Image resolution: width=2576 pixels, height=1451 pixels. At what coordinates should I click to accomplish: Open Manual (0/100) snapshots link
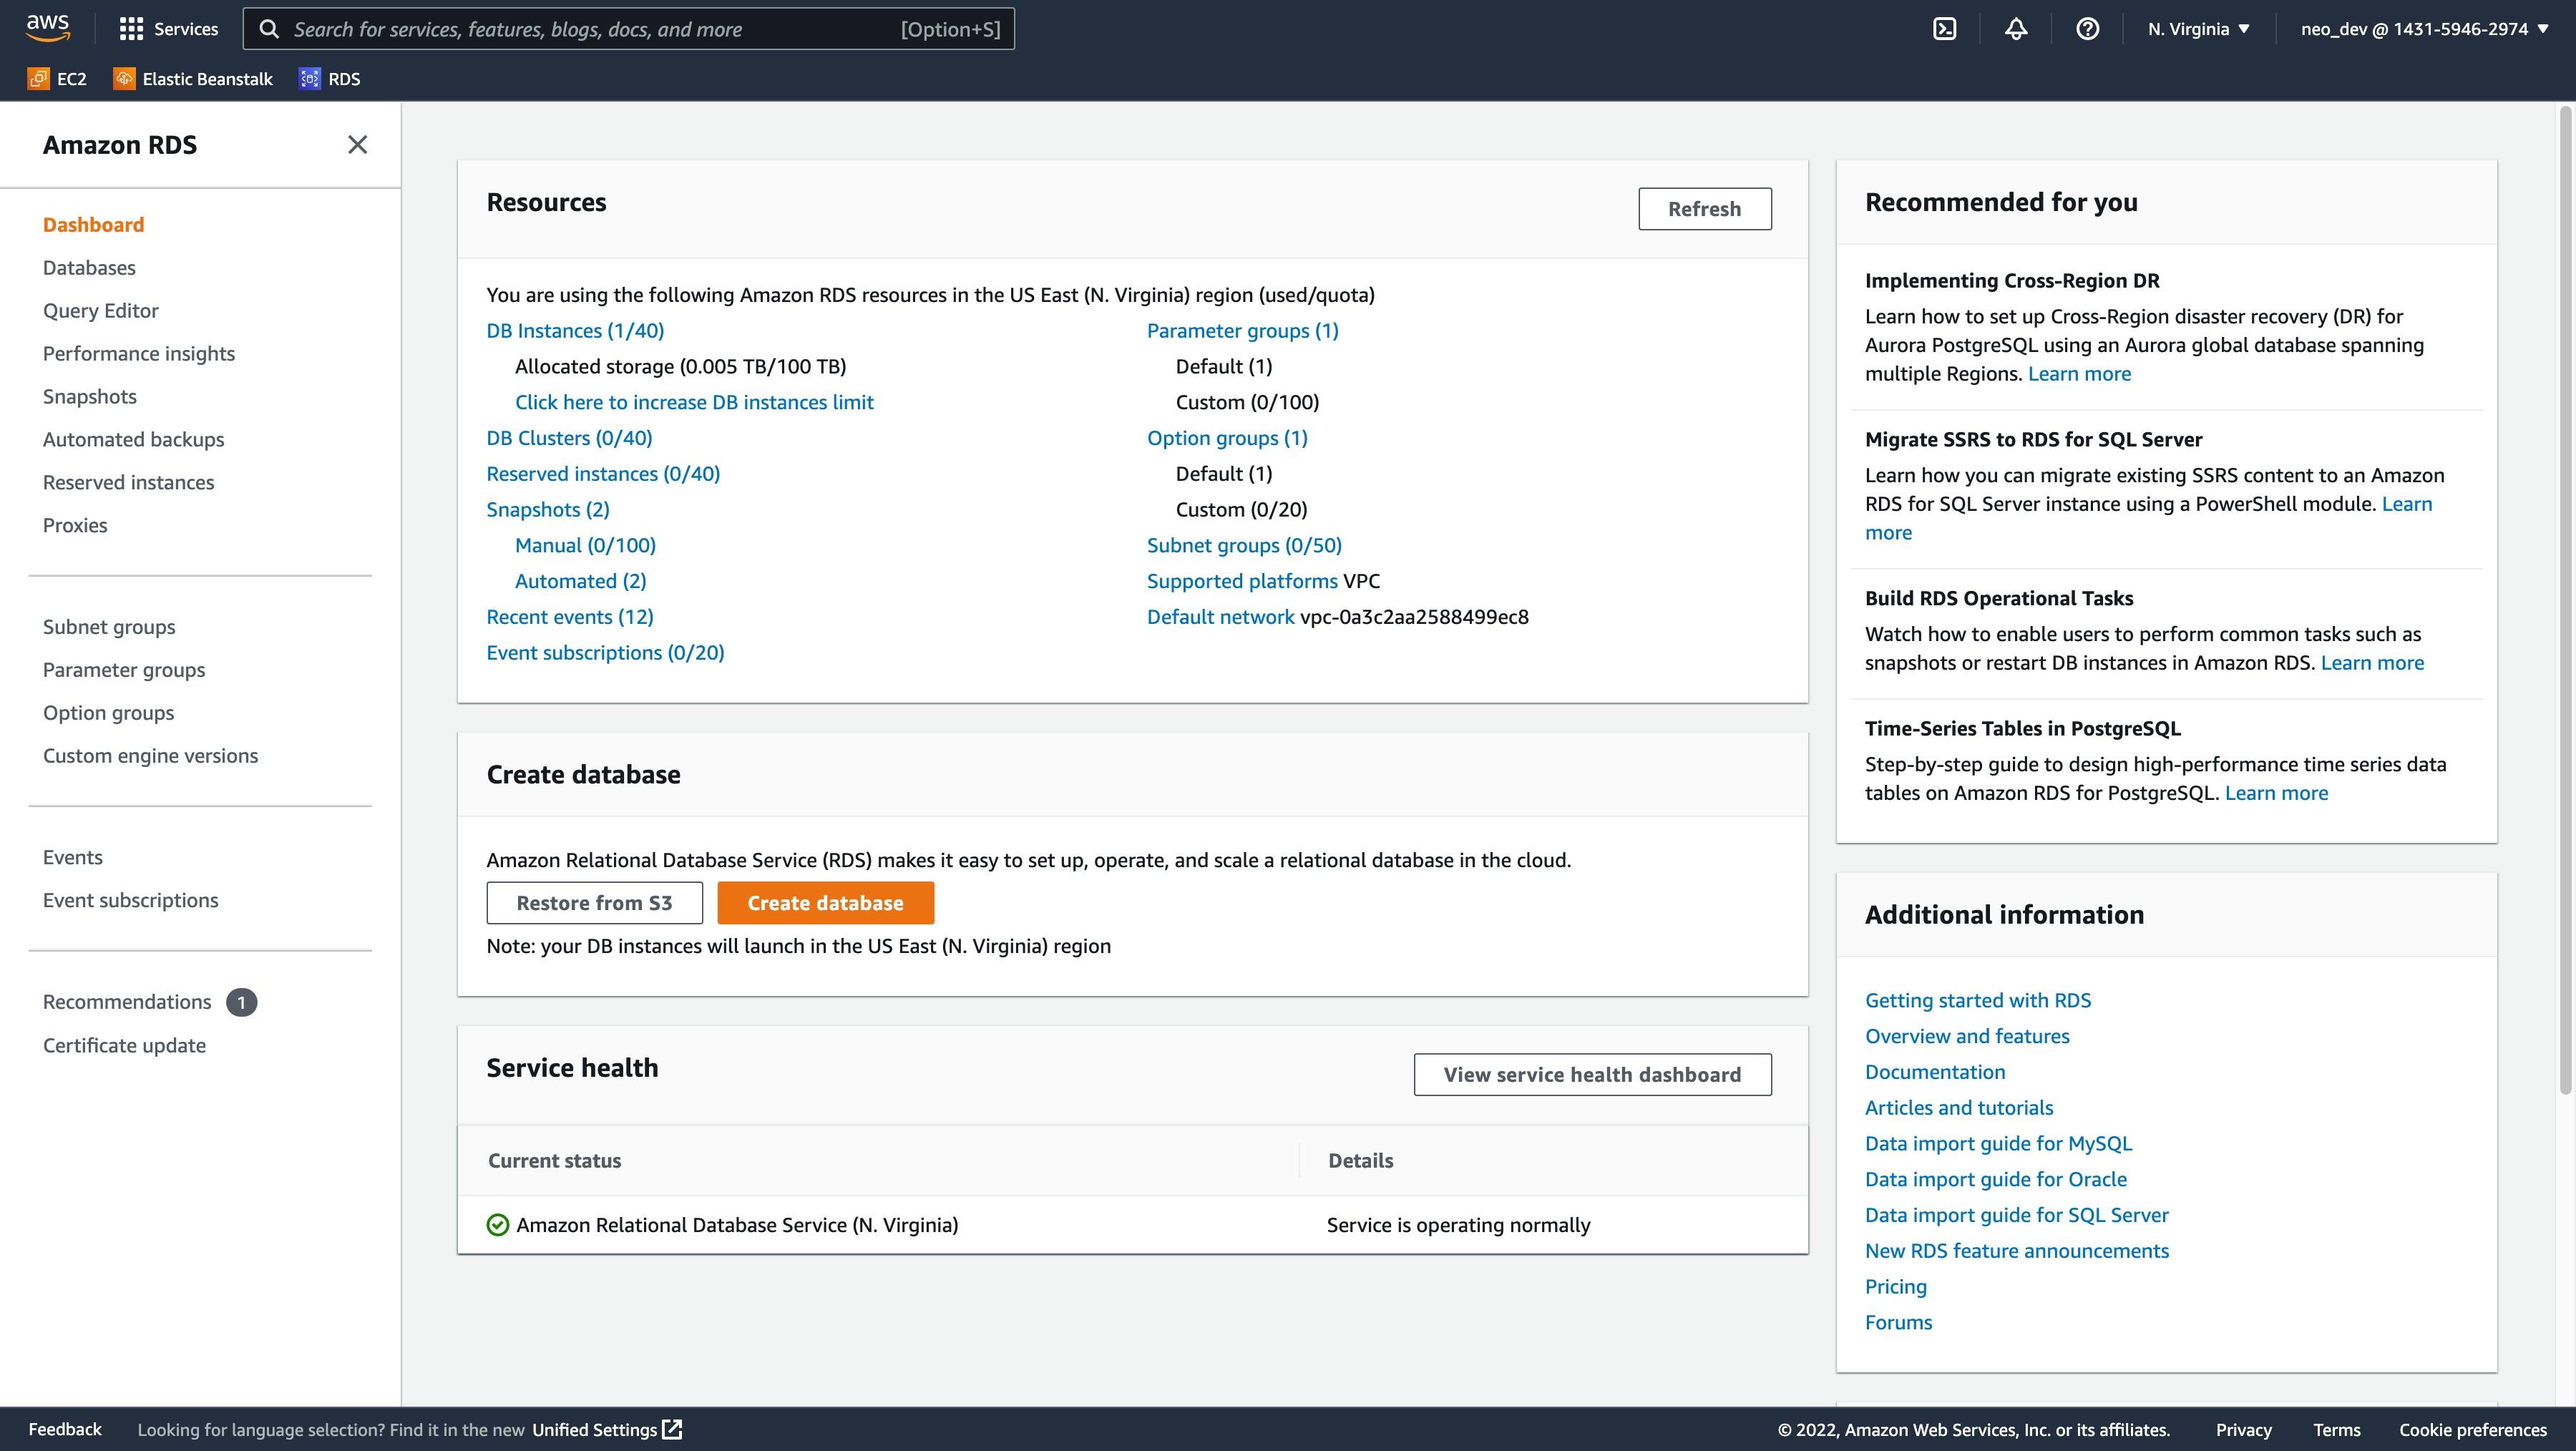click(585, 546)
